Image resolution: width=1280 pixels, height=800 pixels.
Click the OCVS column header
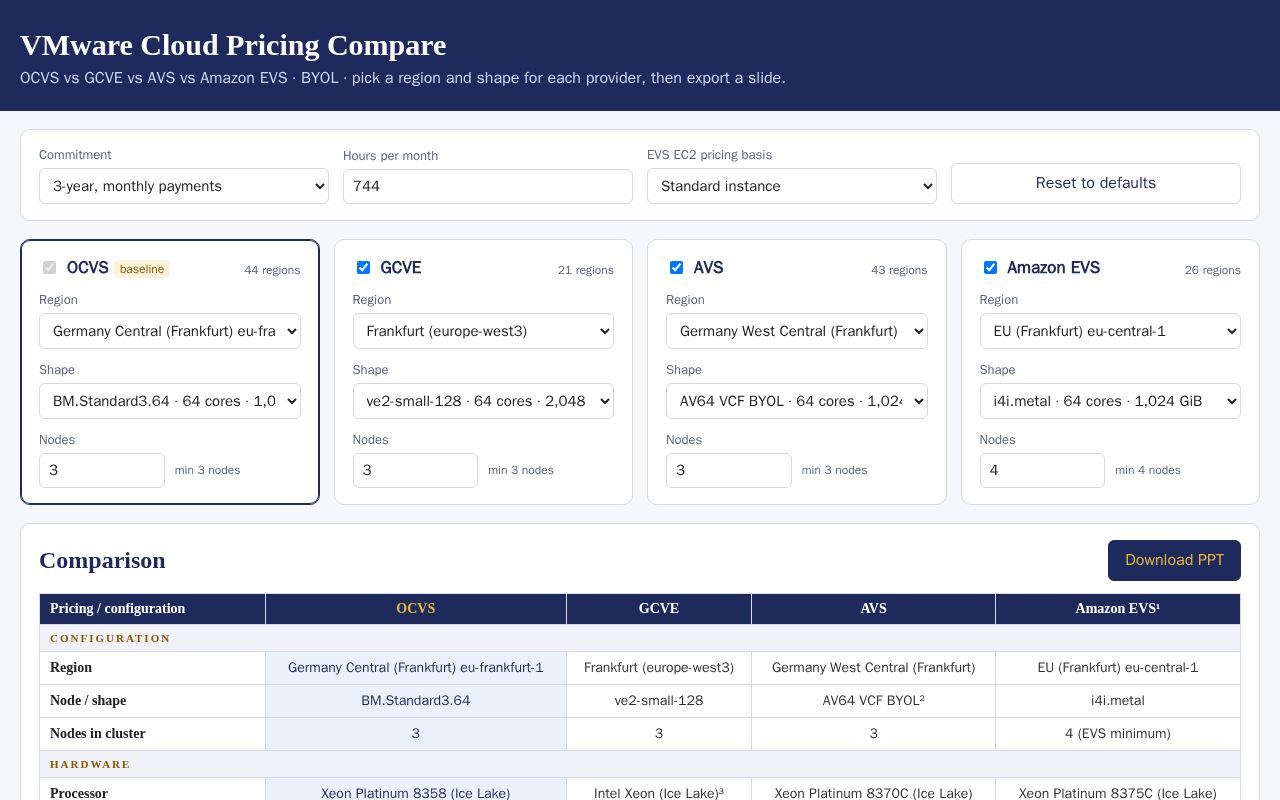[416, 608]
